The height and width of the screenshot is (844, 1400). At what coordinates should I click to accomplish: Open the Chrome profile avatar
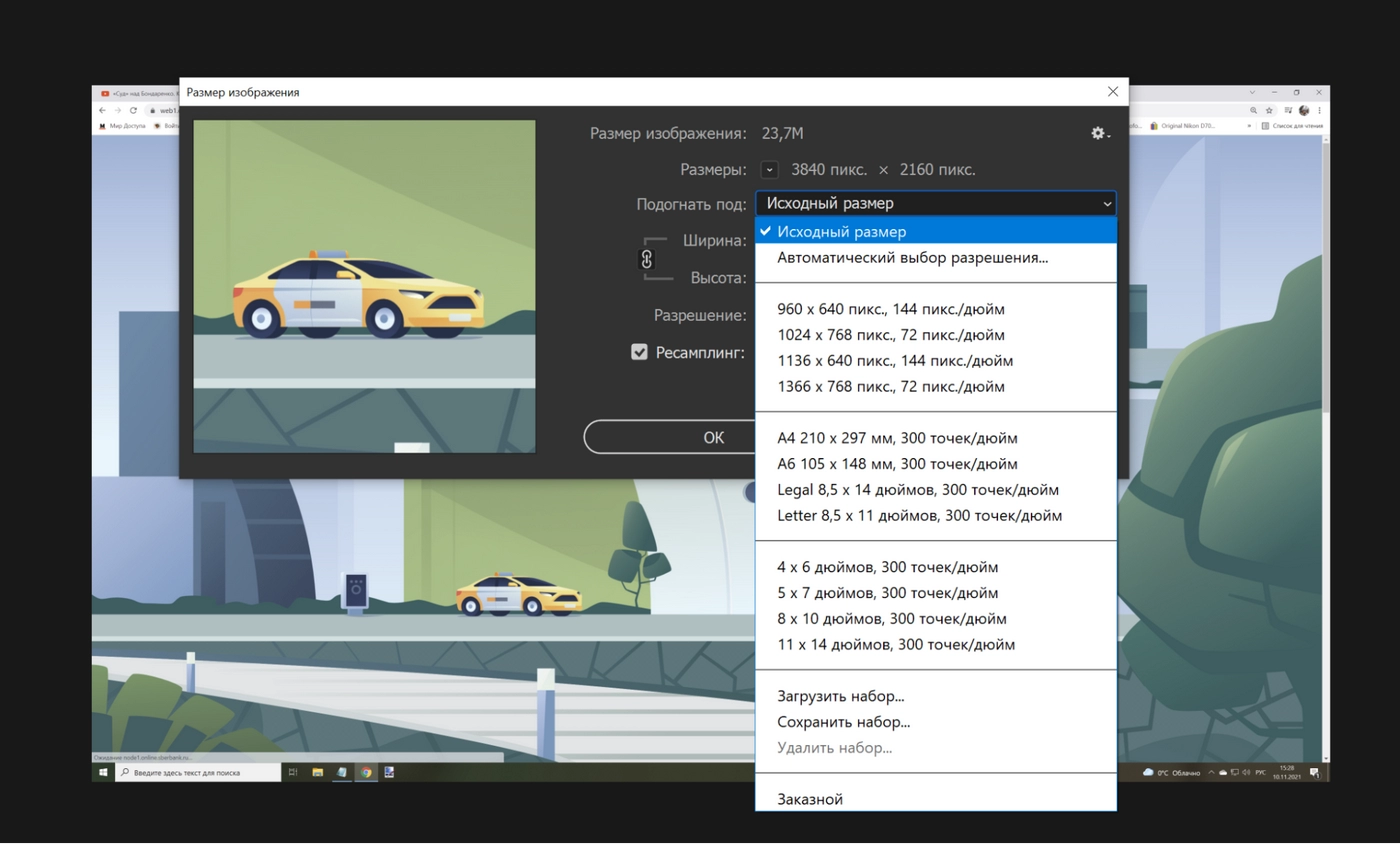[1304, 110]
